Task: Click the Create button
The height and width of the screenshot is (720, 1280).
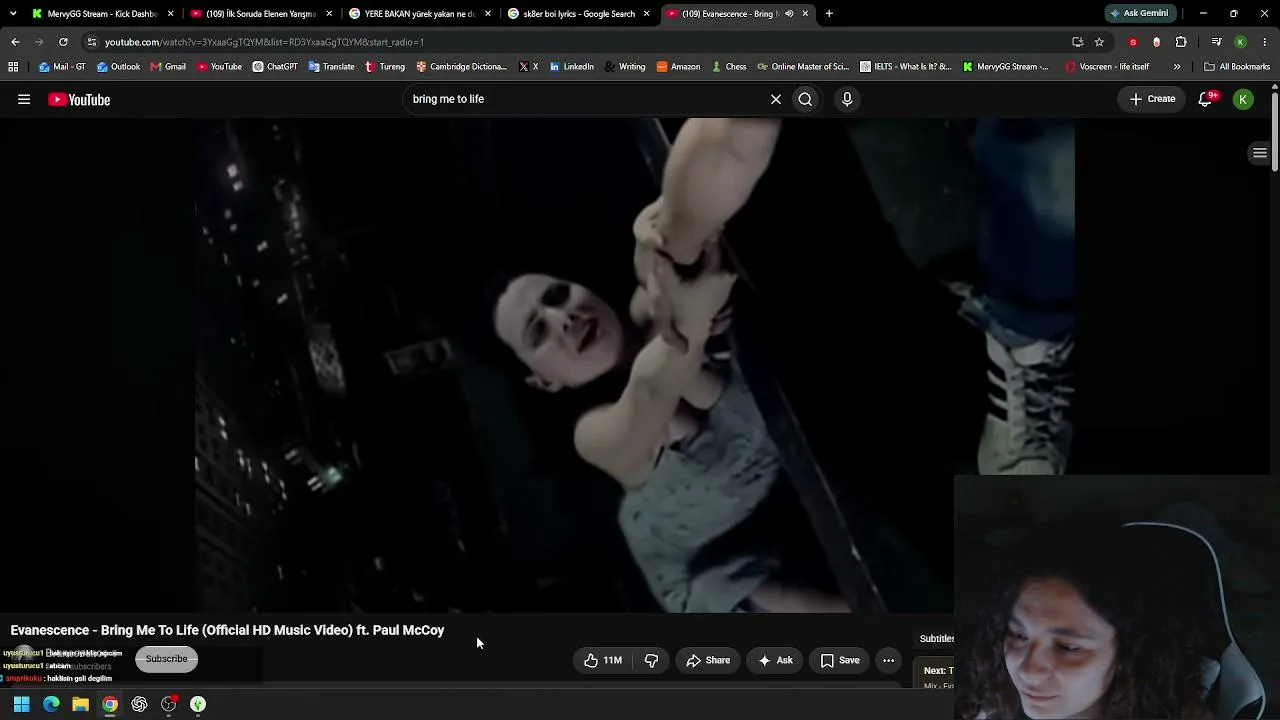Action: 1152,99
